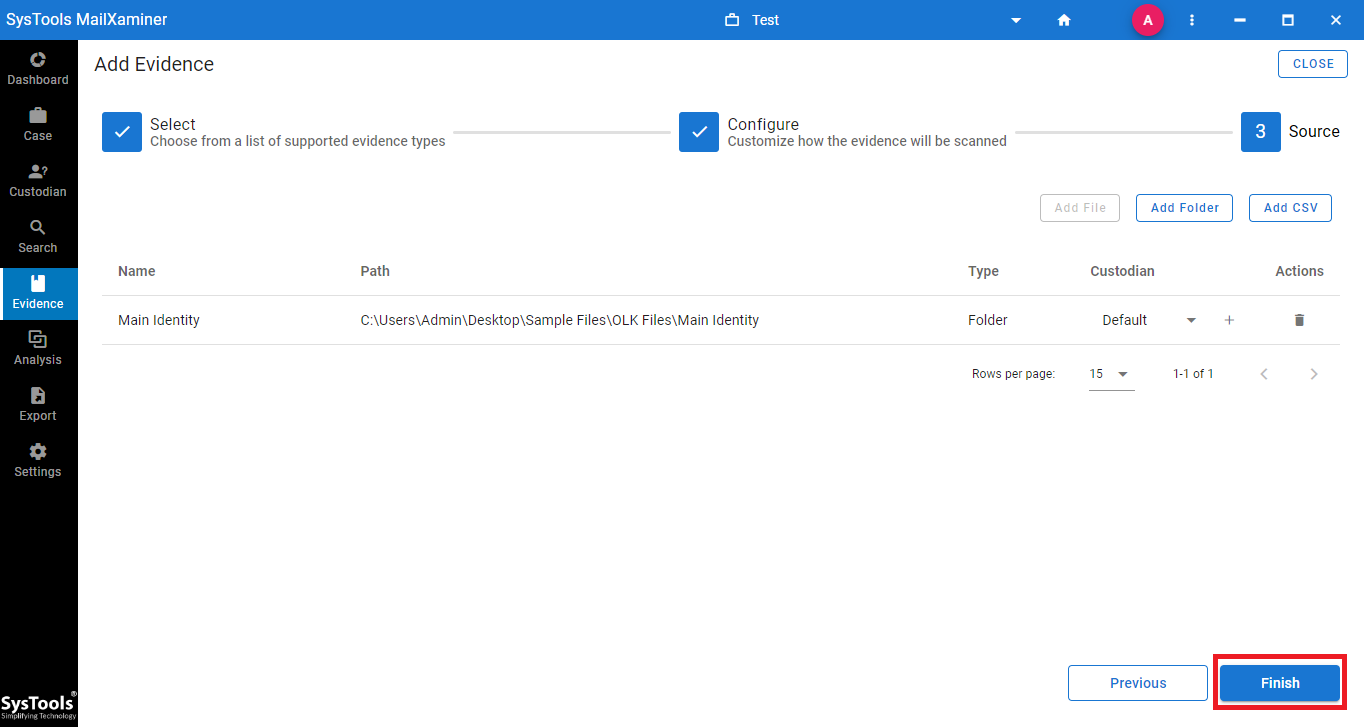Viewport: 1364px width, 727px height.
Task: Click the Main Identity name cell
Action: (159, 320)
